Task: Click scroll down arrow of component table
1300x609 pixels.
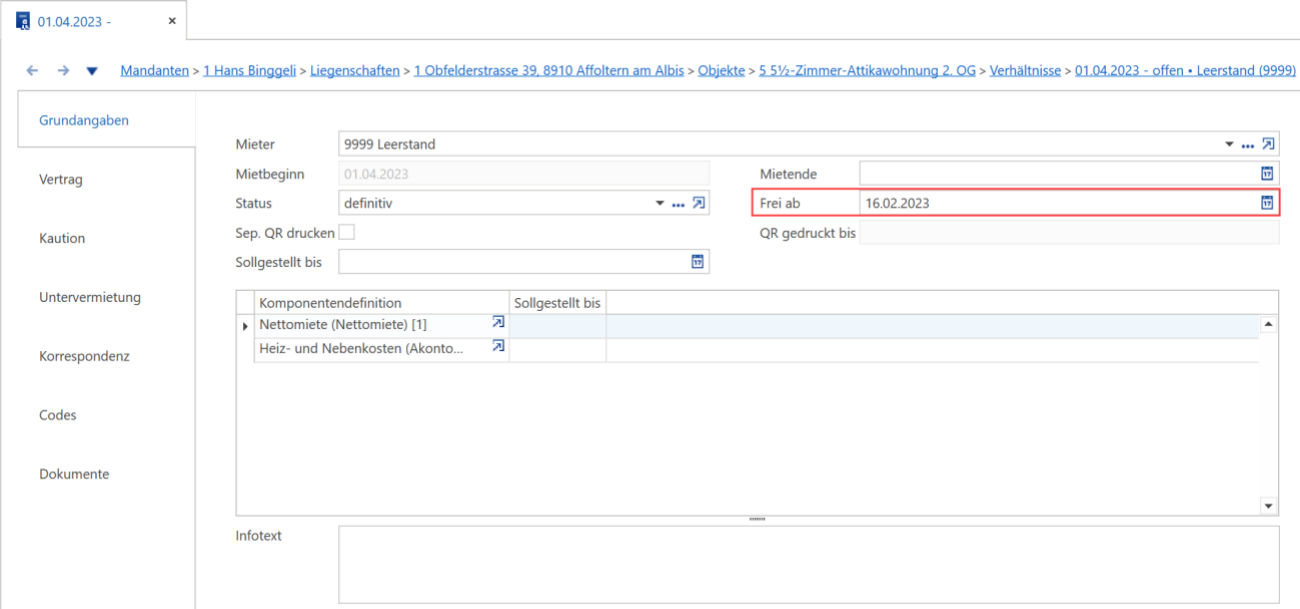Action: 1269,506
